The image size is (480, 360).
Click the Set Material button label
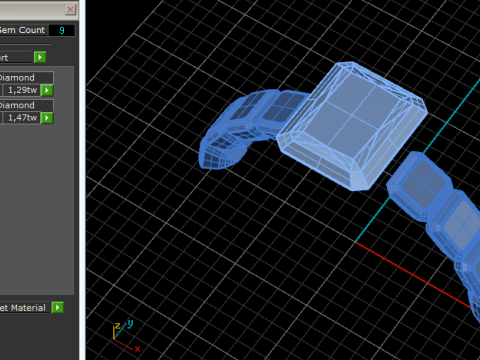point(23,308)
